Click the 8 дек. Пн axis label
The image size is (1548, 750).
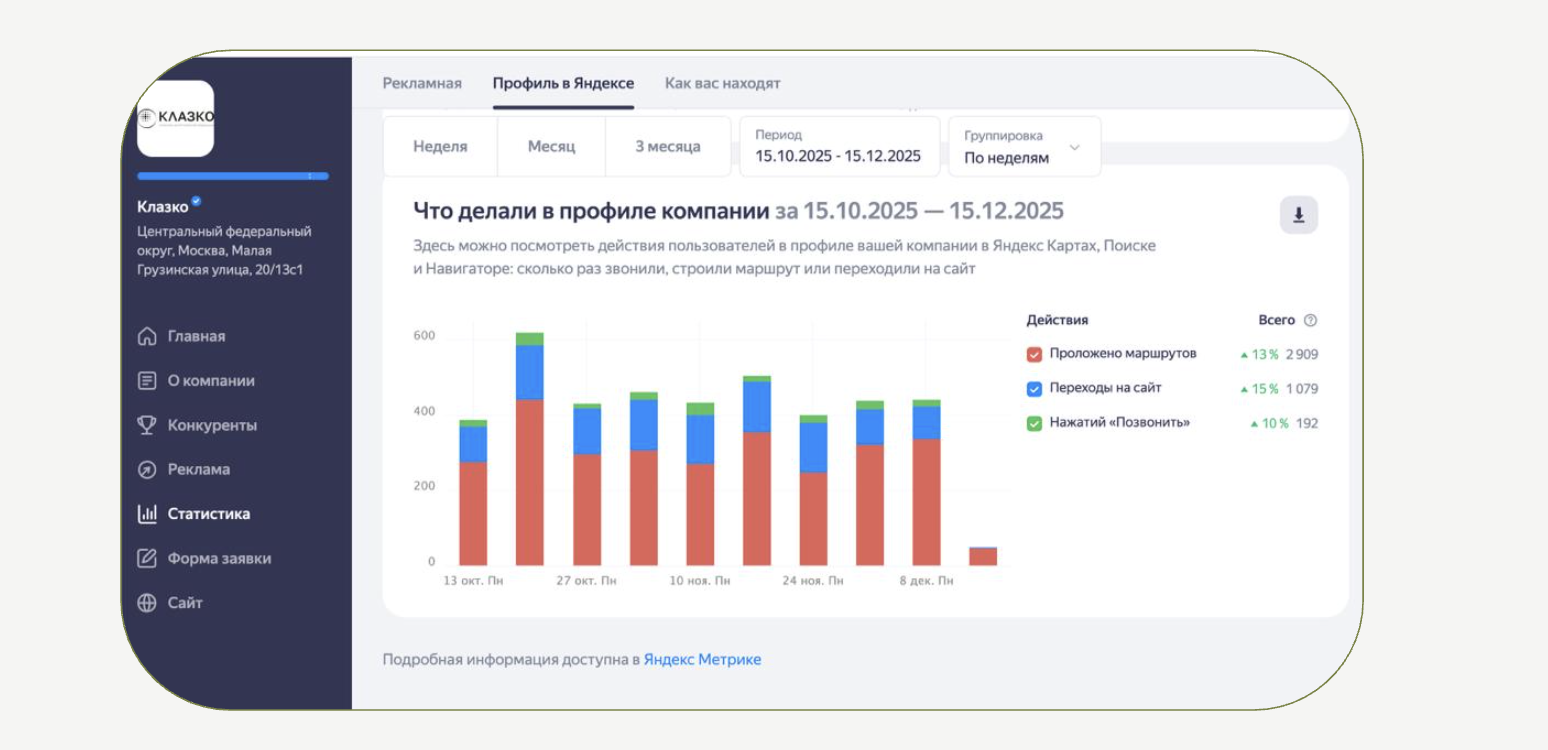pos(927,581)
